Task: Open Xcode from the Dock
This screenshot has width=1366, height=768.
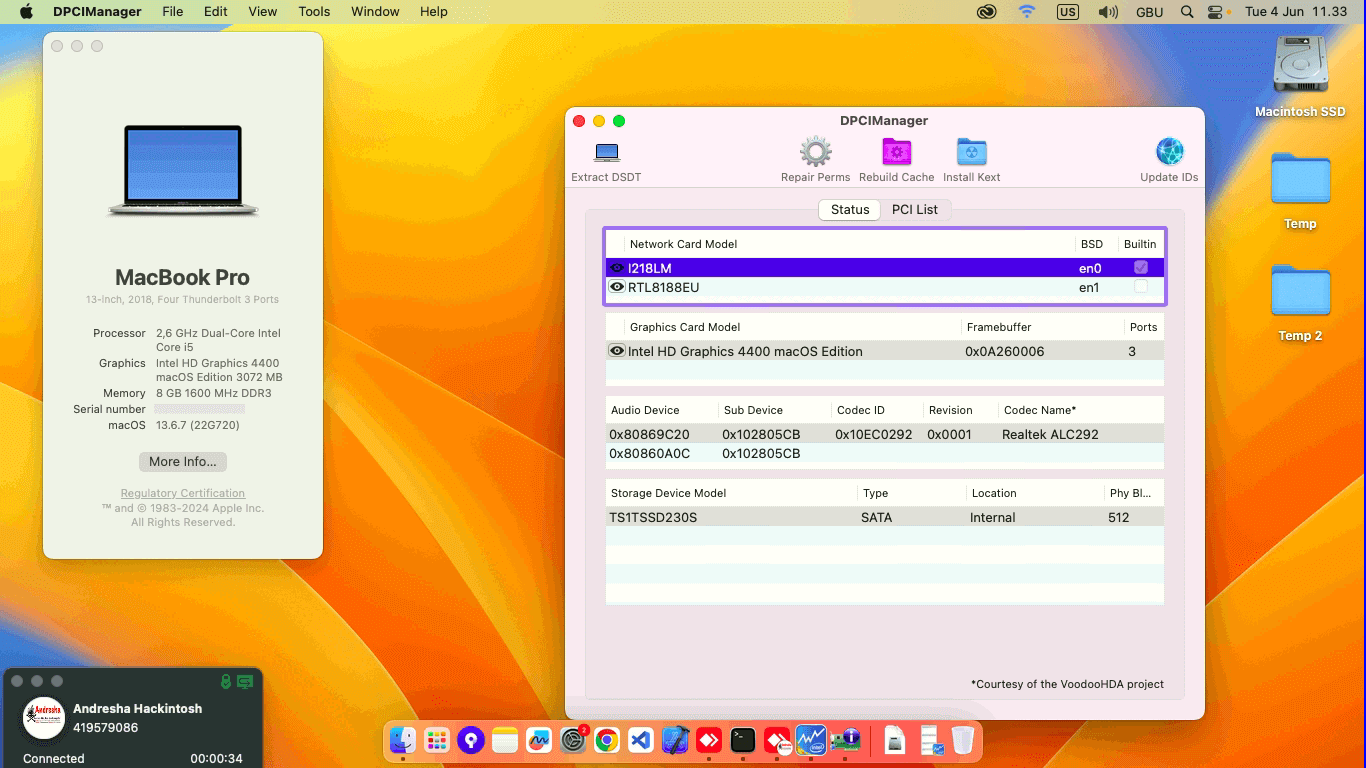Action: point(675,740)
